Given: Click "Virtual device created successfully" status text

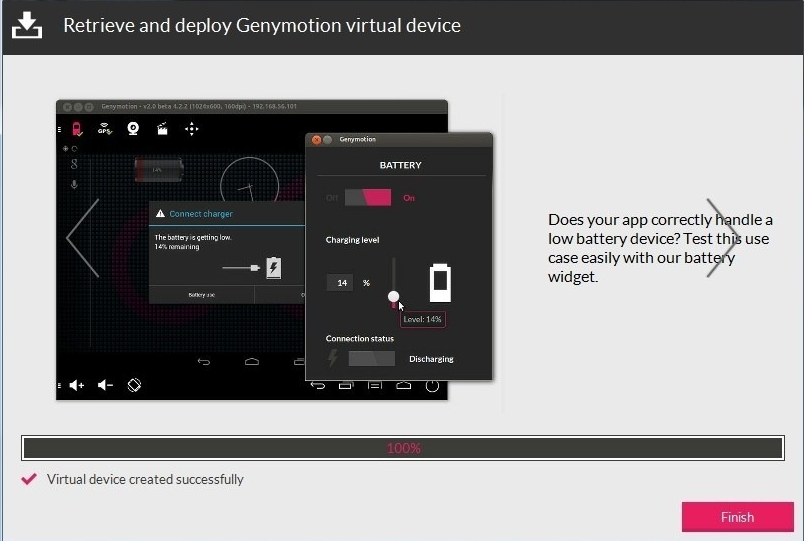Looking at the screenshot, I should 145,479.
